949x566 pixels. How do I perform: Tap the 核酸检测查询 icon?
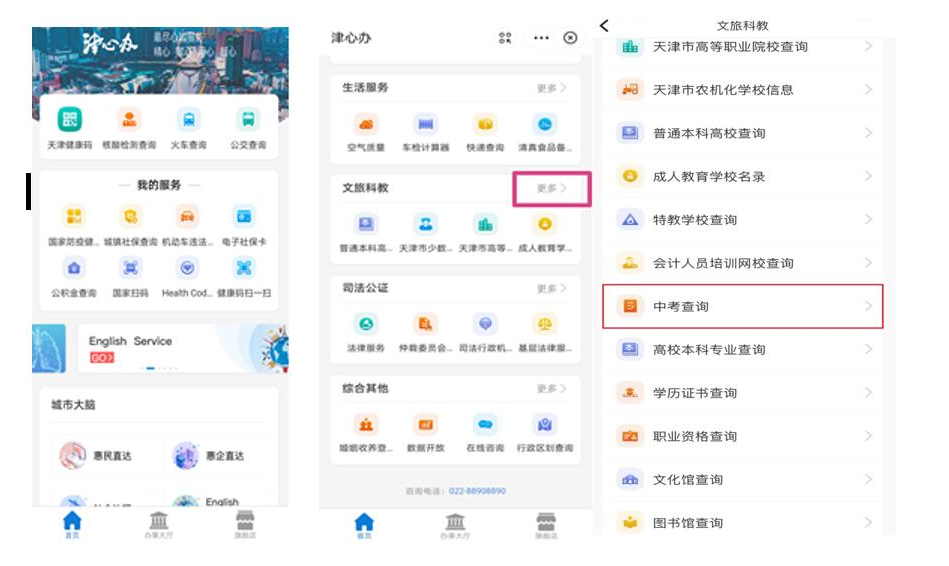[x=129, y=121]
